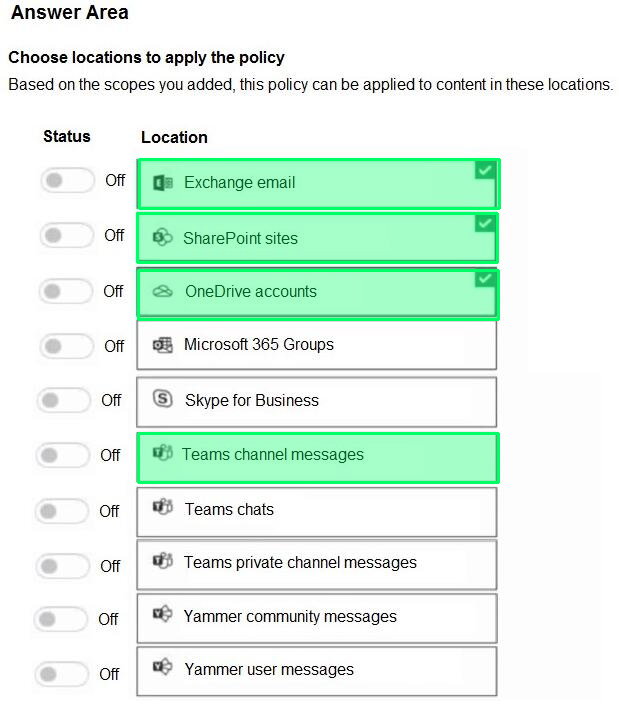This screenshot has width=619, height=710.
Task: Click the Skype for Business icon
Action: point(163,399)
